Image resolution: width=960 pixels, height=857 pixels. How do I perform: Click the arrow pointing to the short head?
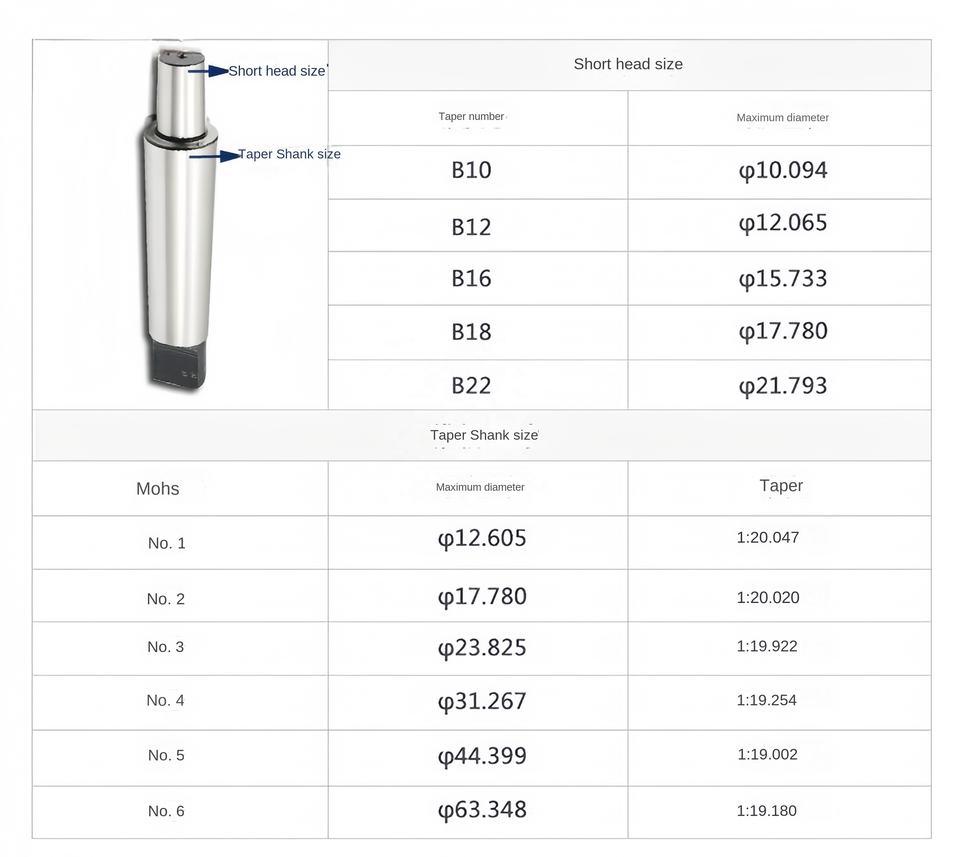[x=208, y=71]
